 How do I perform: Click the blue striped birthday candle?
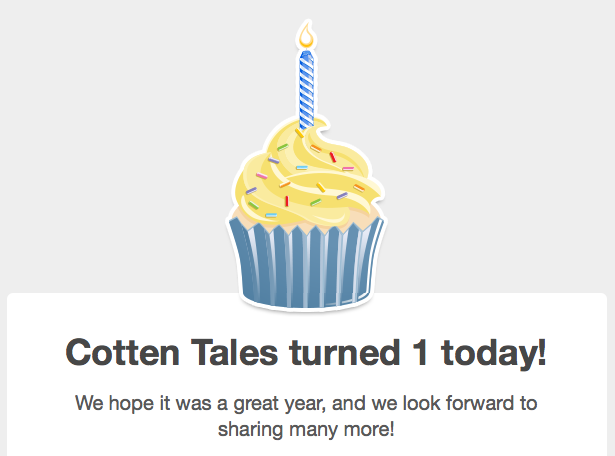click(x=307, y=85)
